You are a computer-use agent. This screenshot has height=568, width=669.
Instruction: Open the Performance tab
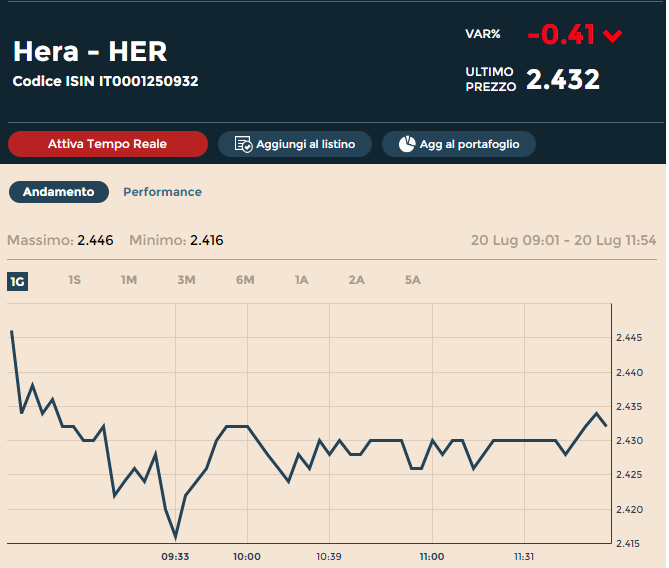[163, 192]
